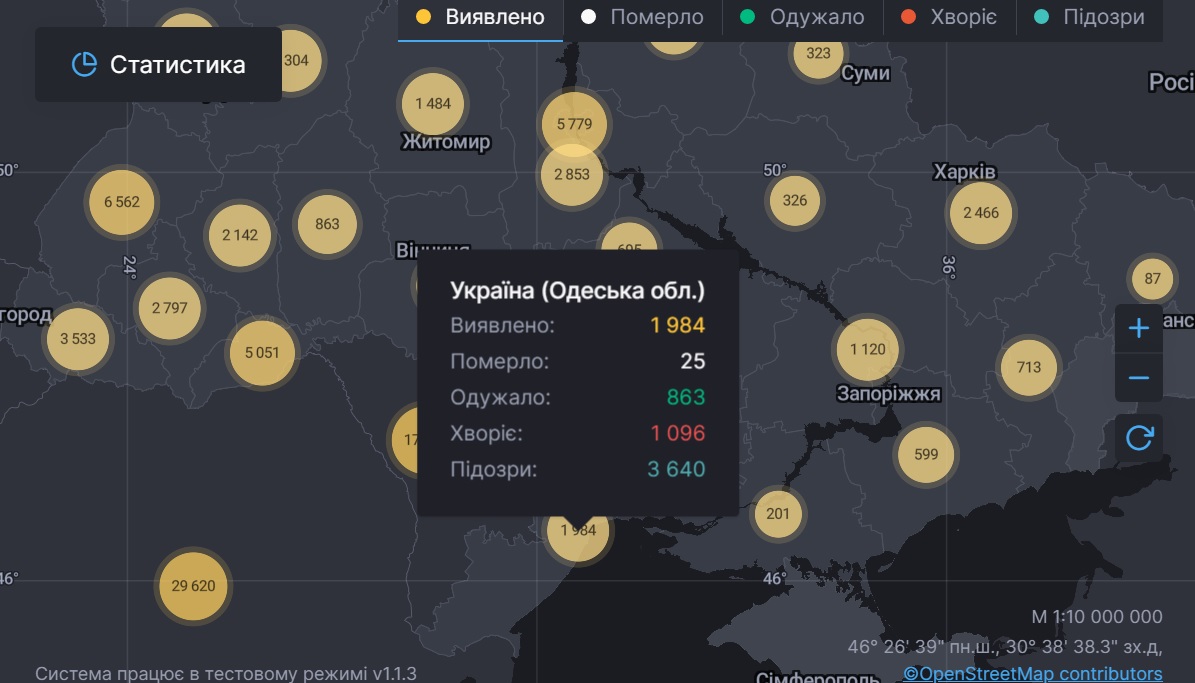Switch to the Померло tab
Screen dimensions: 1195x683
click(643, 17)
